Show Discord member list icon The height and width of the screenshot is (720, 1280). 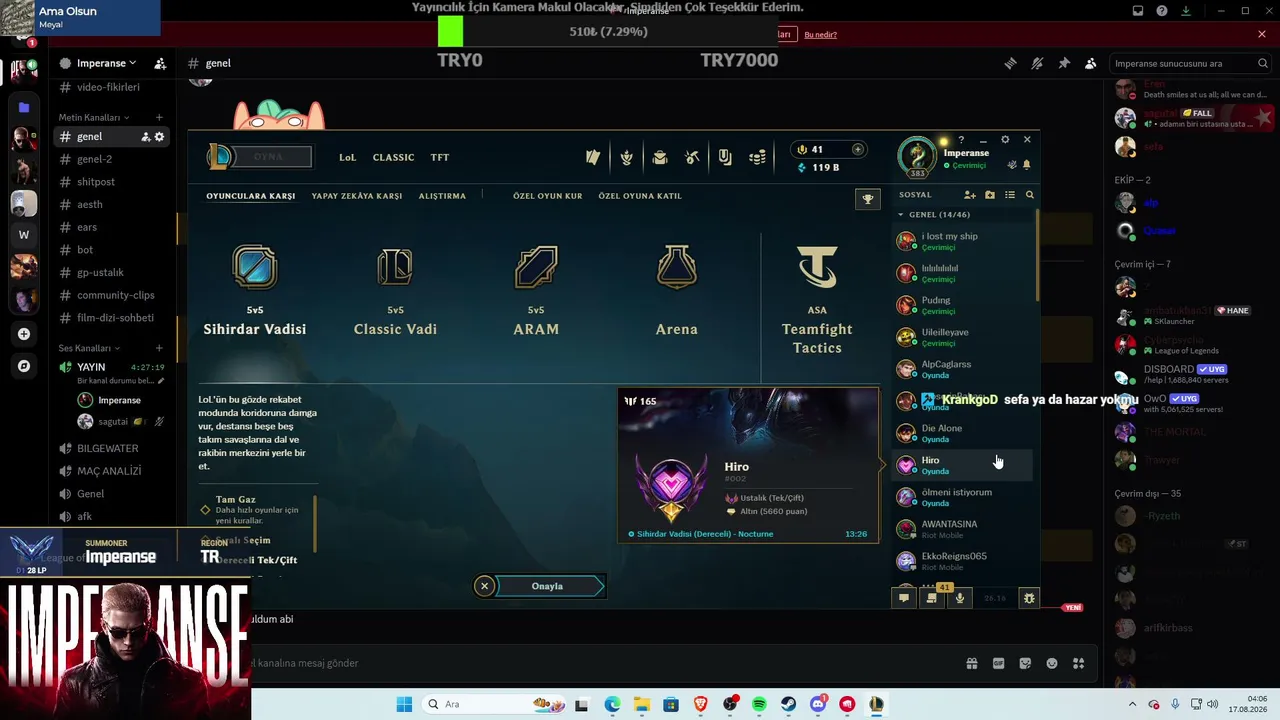(x=1091, y=63)
